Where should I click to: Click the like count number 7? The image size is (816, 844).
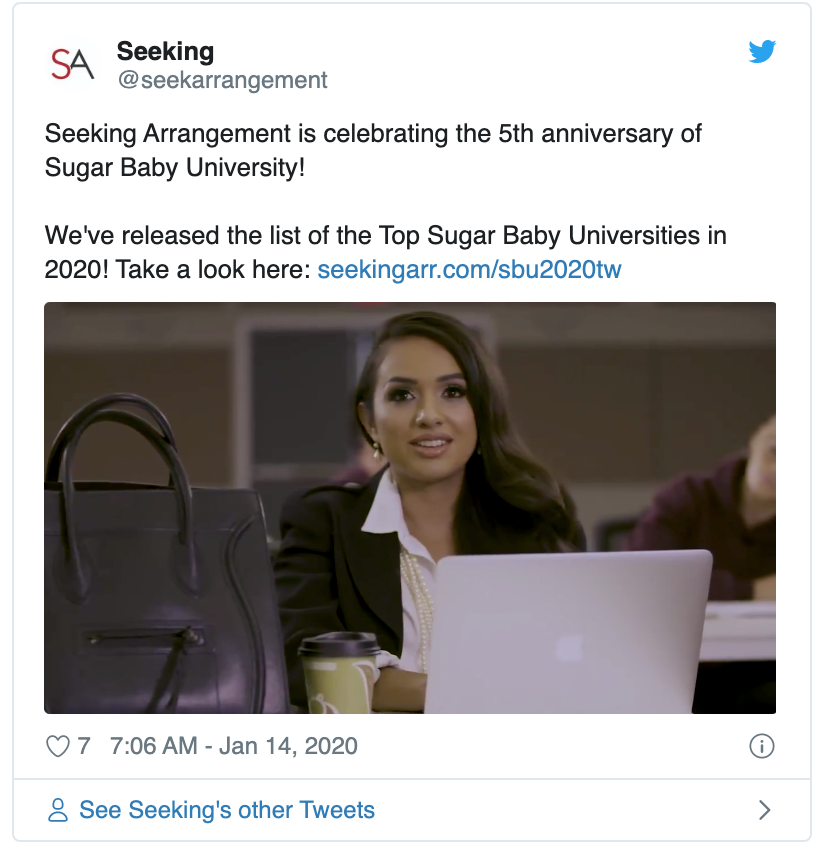coord(83,746)
